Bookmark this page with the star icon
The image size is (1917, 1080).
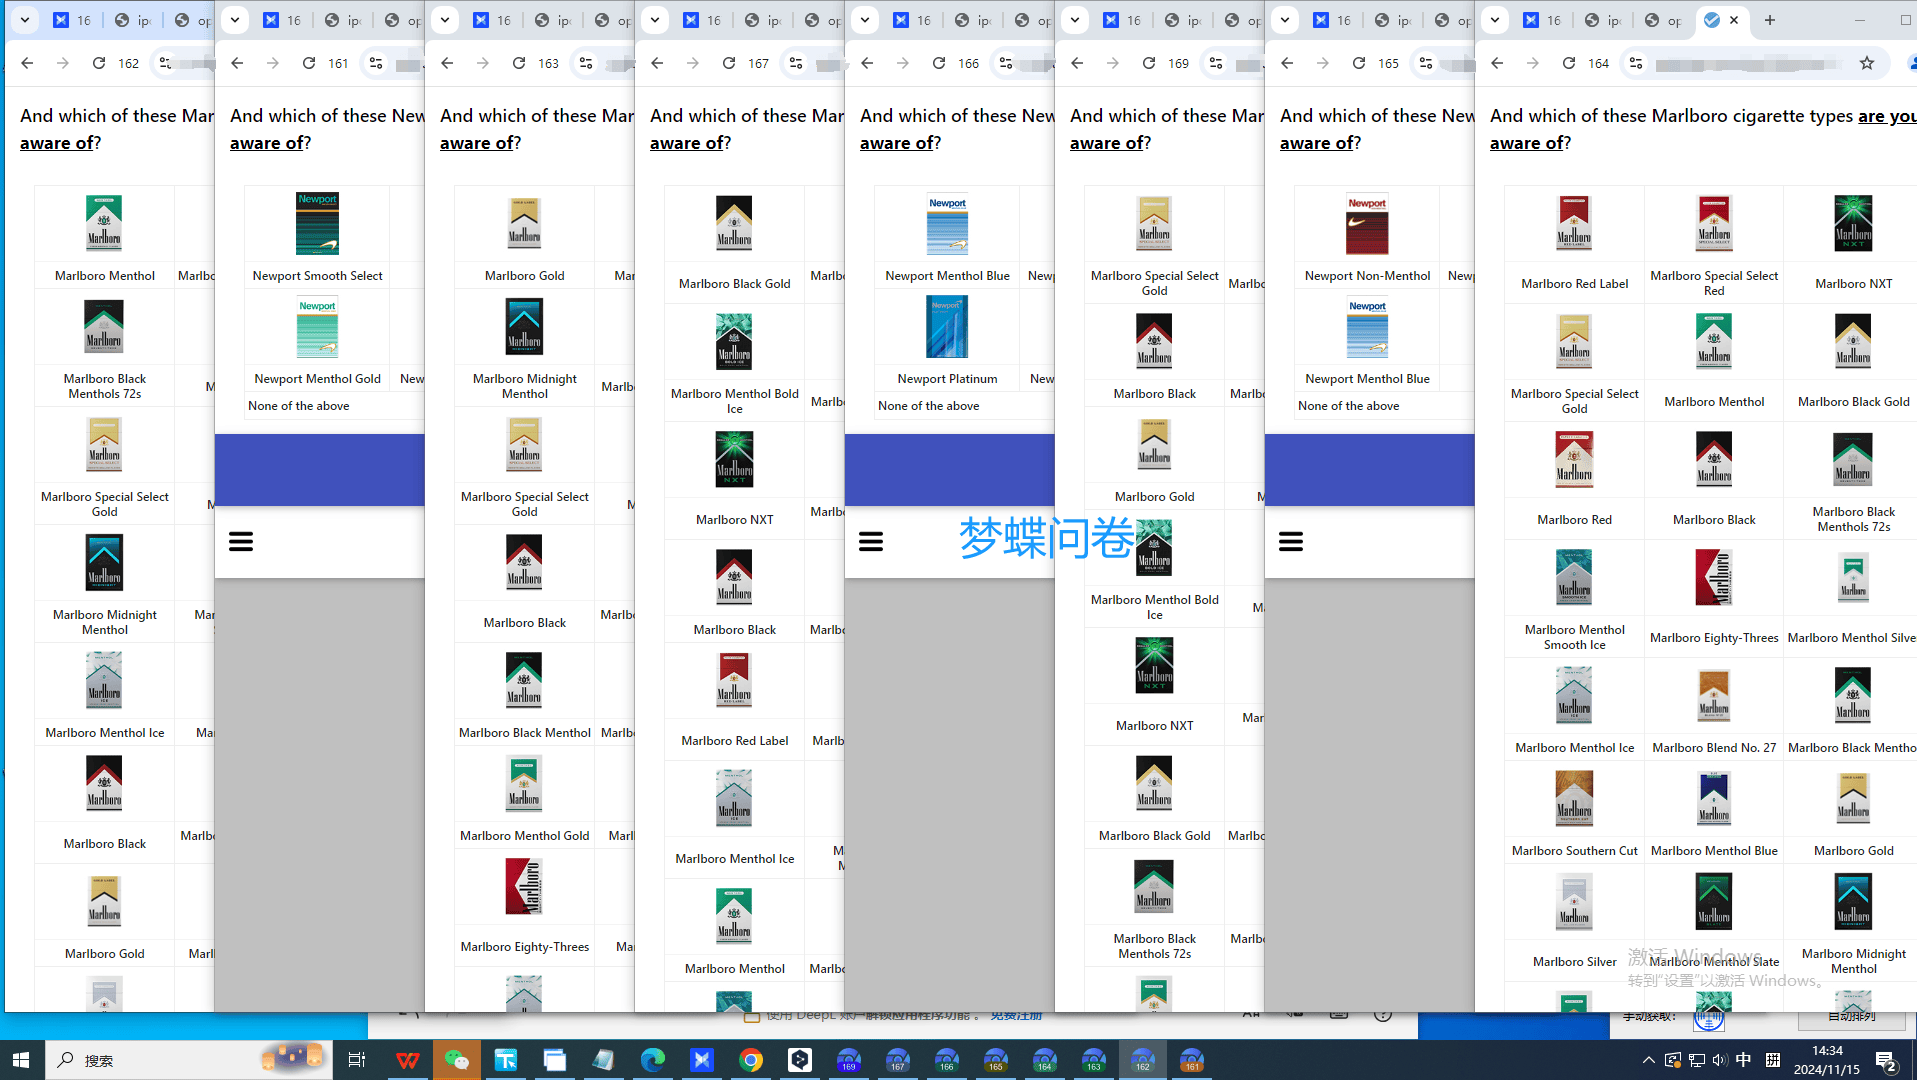click(1867, 63)
